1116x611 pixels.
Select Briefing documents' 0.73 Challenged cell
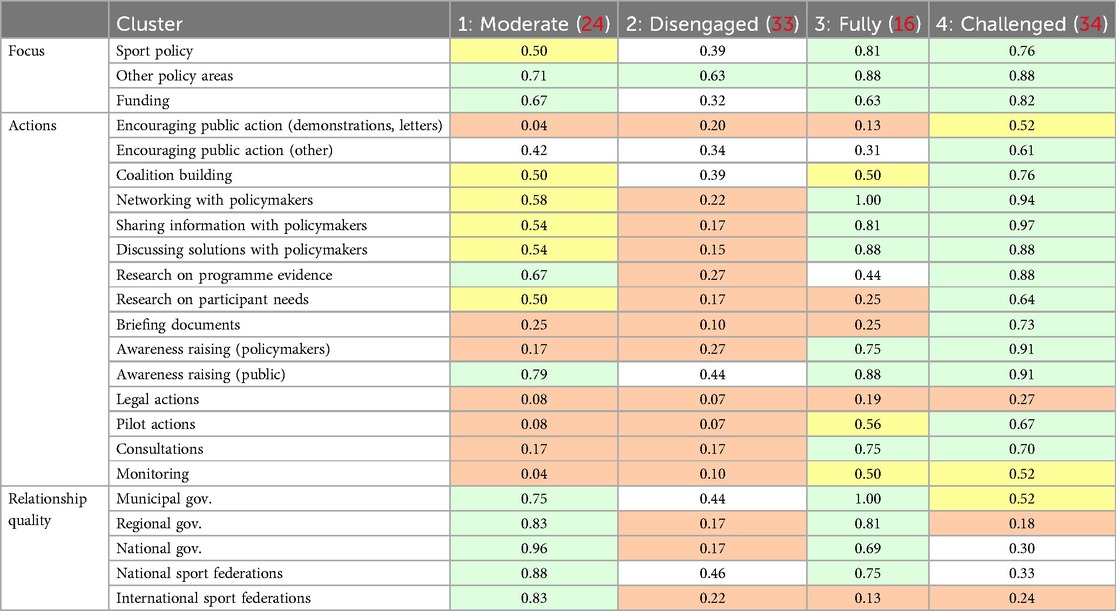(1022, 325)
